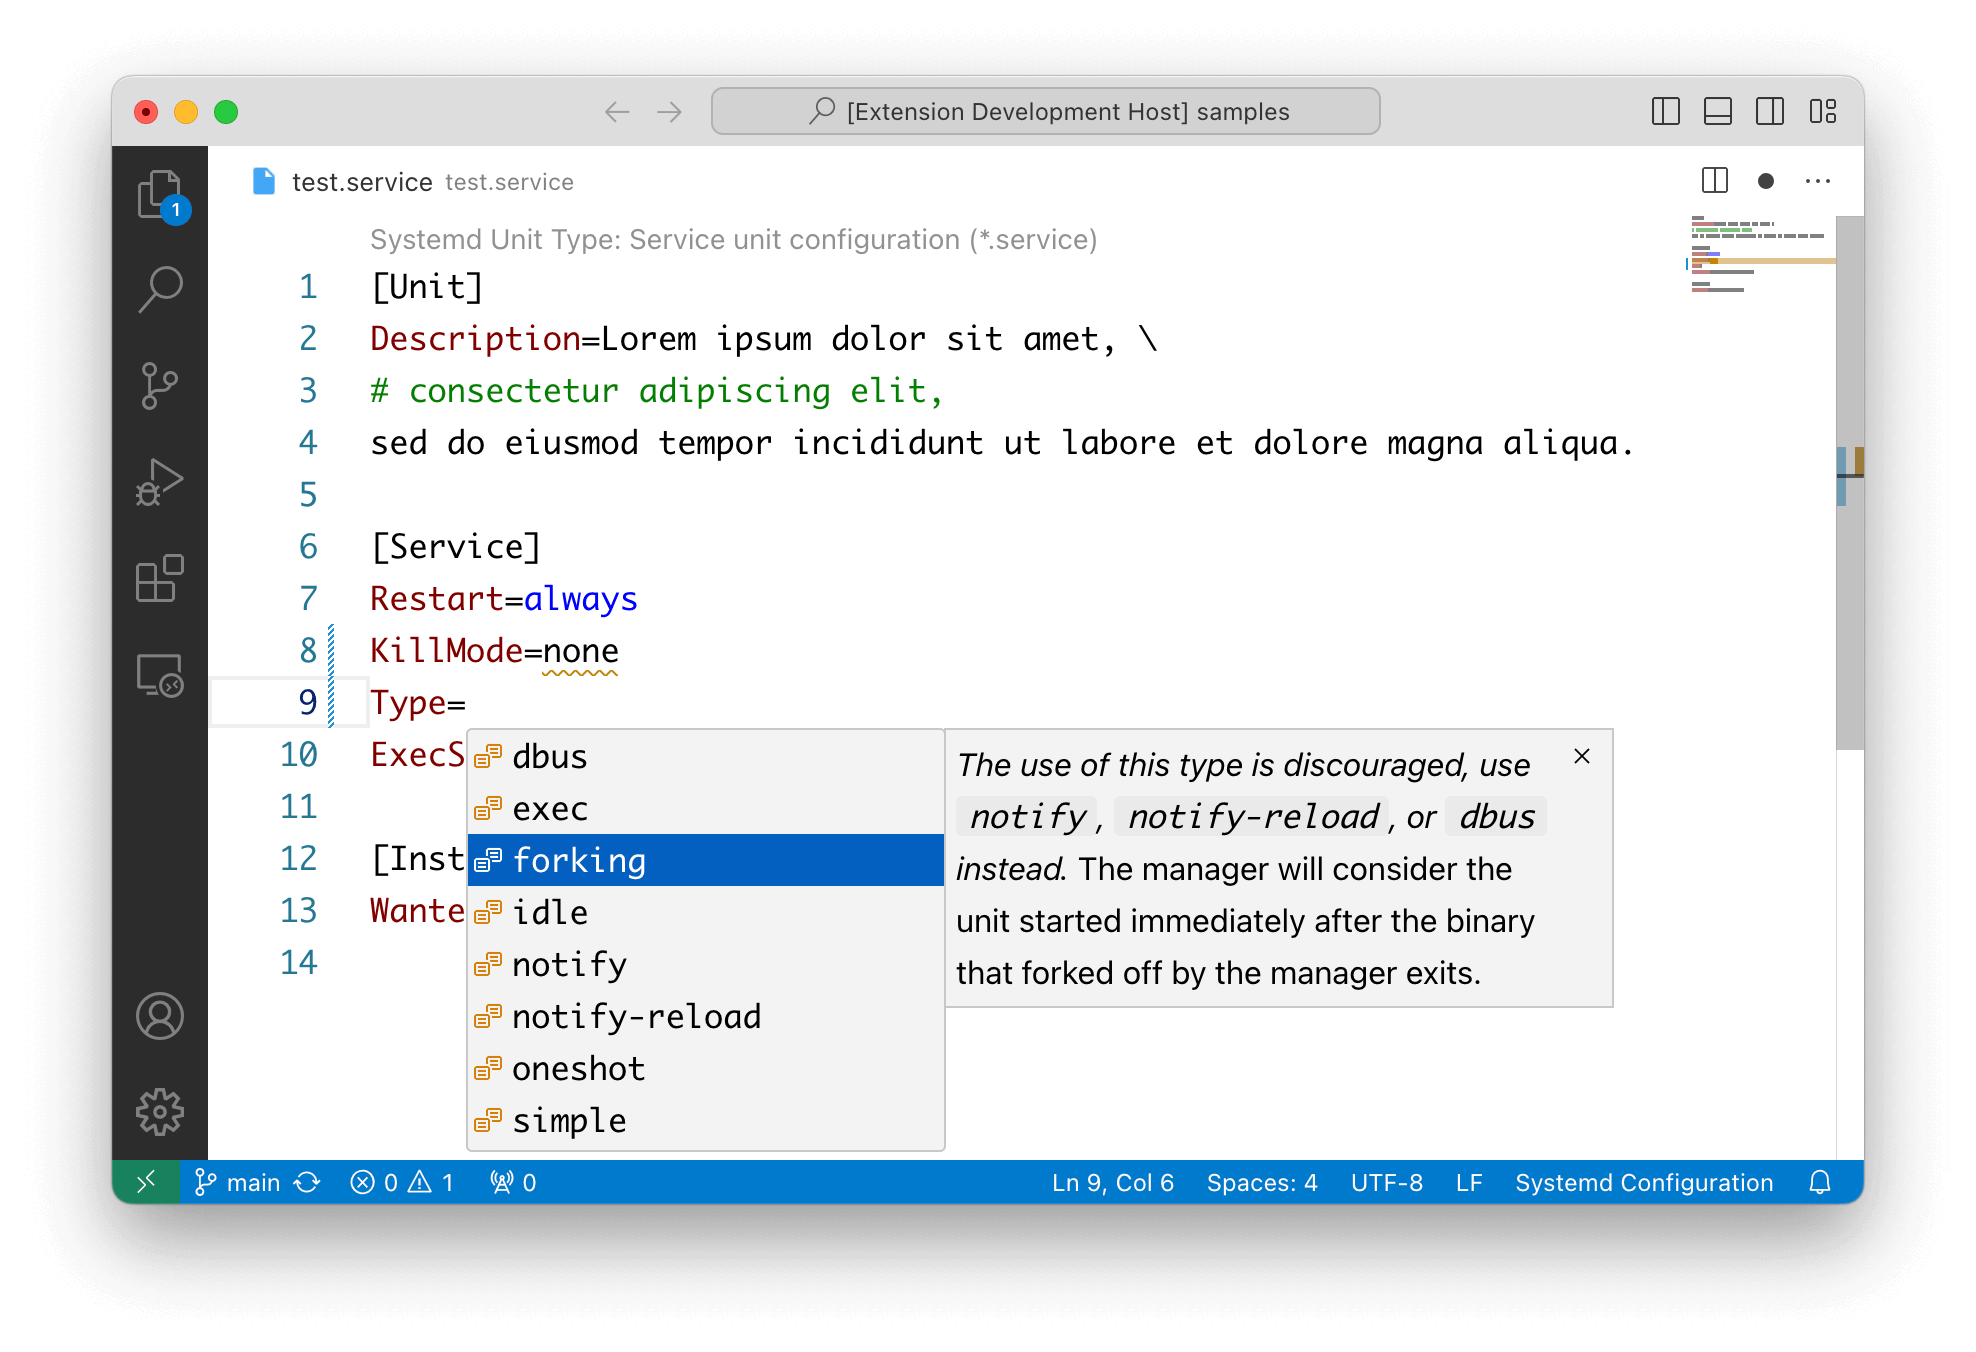Screen dimensions: 1976x1352
Task: Open the Extensions view icon
Action: pyautogui.click(x=159, y=578)
